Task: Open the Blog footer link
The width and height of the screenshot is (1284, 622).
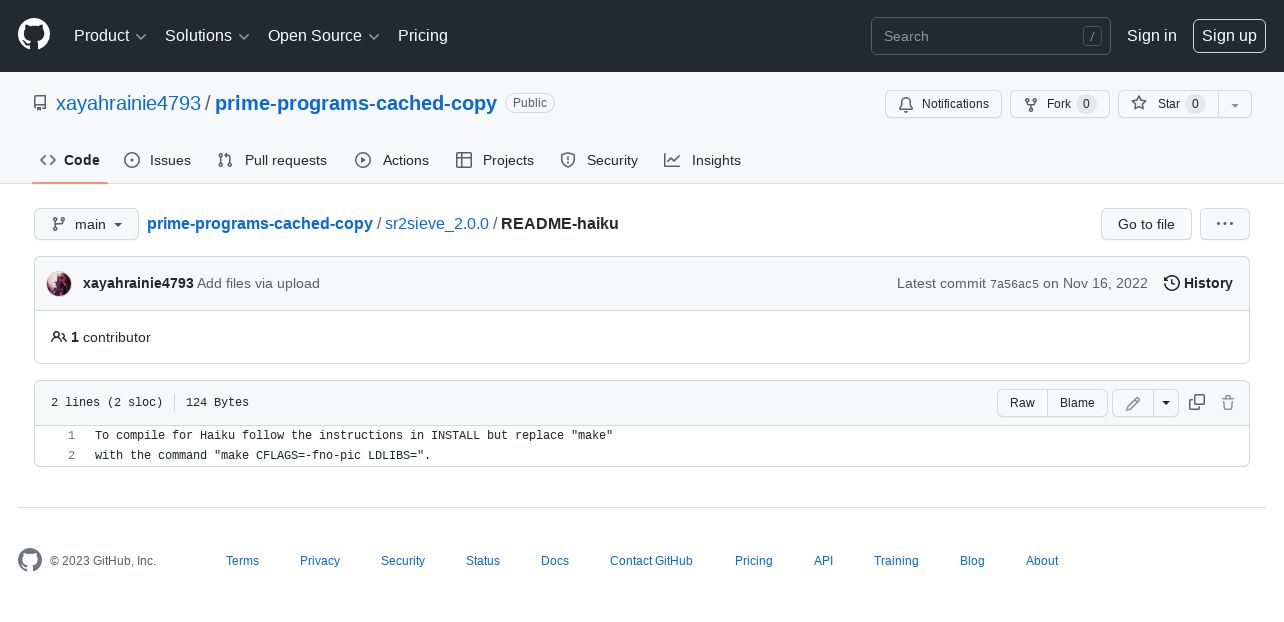Action: coord(972,561)
